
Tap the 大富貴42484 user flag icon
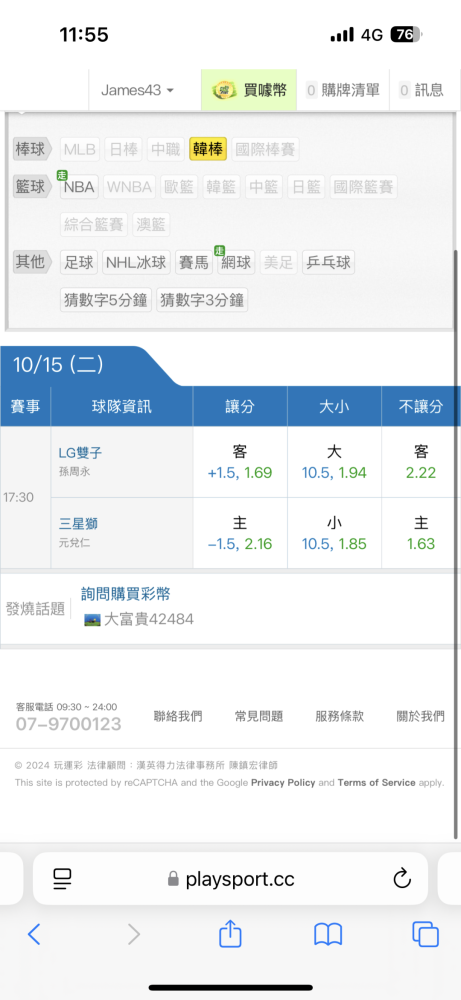[92, 619]
